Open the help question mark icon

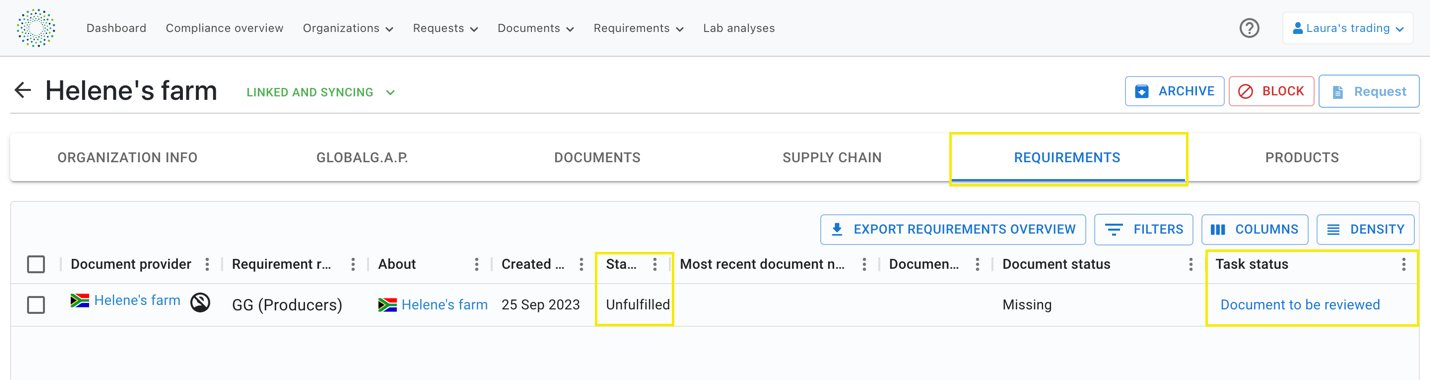coord(1249,28)
